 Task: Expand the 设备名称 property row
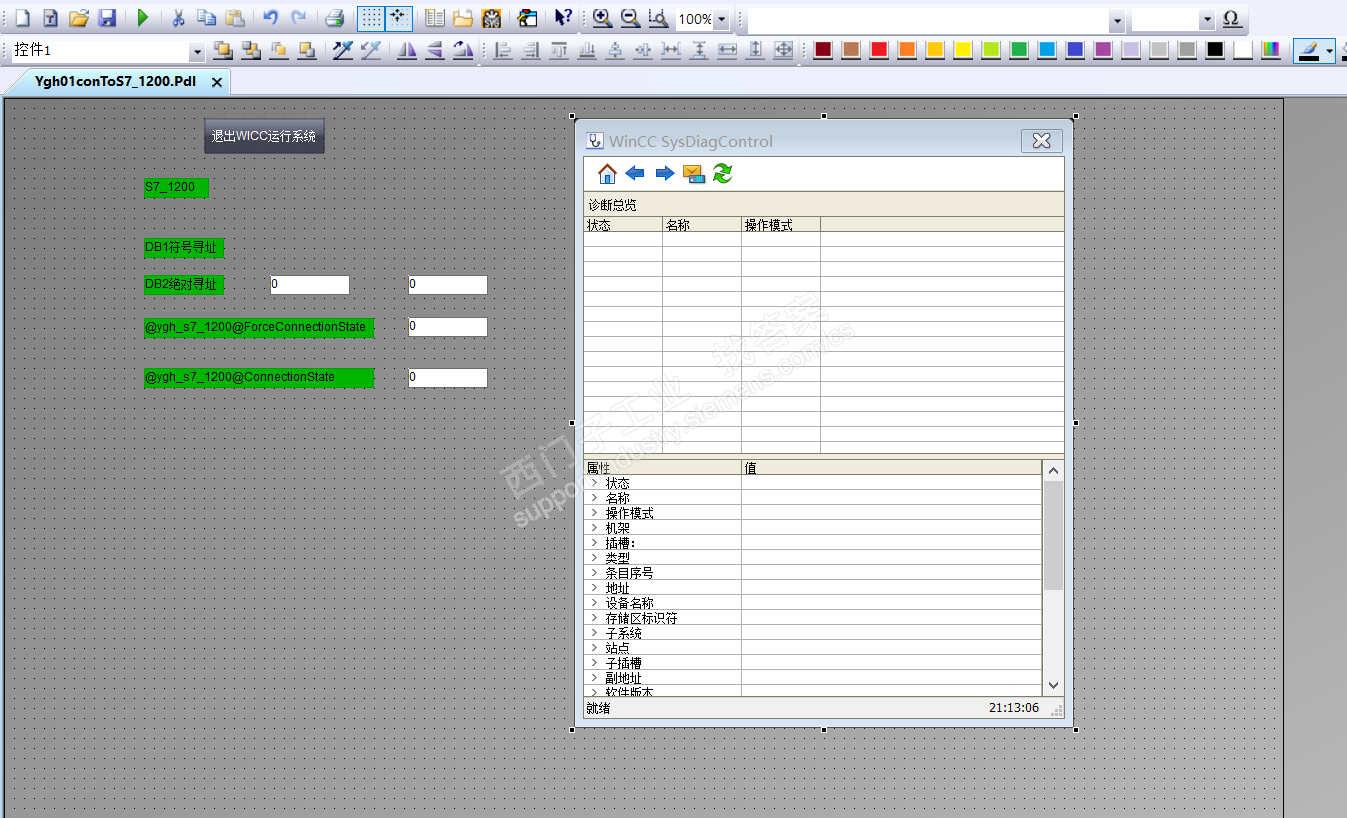tap(594, 603)
